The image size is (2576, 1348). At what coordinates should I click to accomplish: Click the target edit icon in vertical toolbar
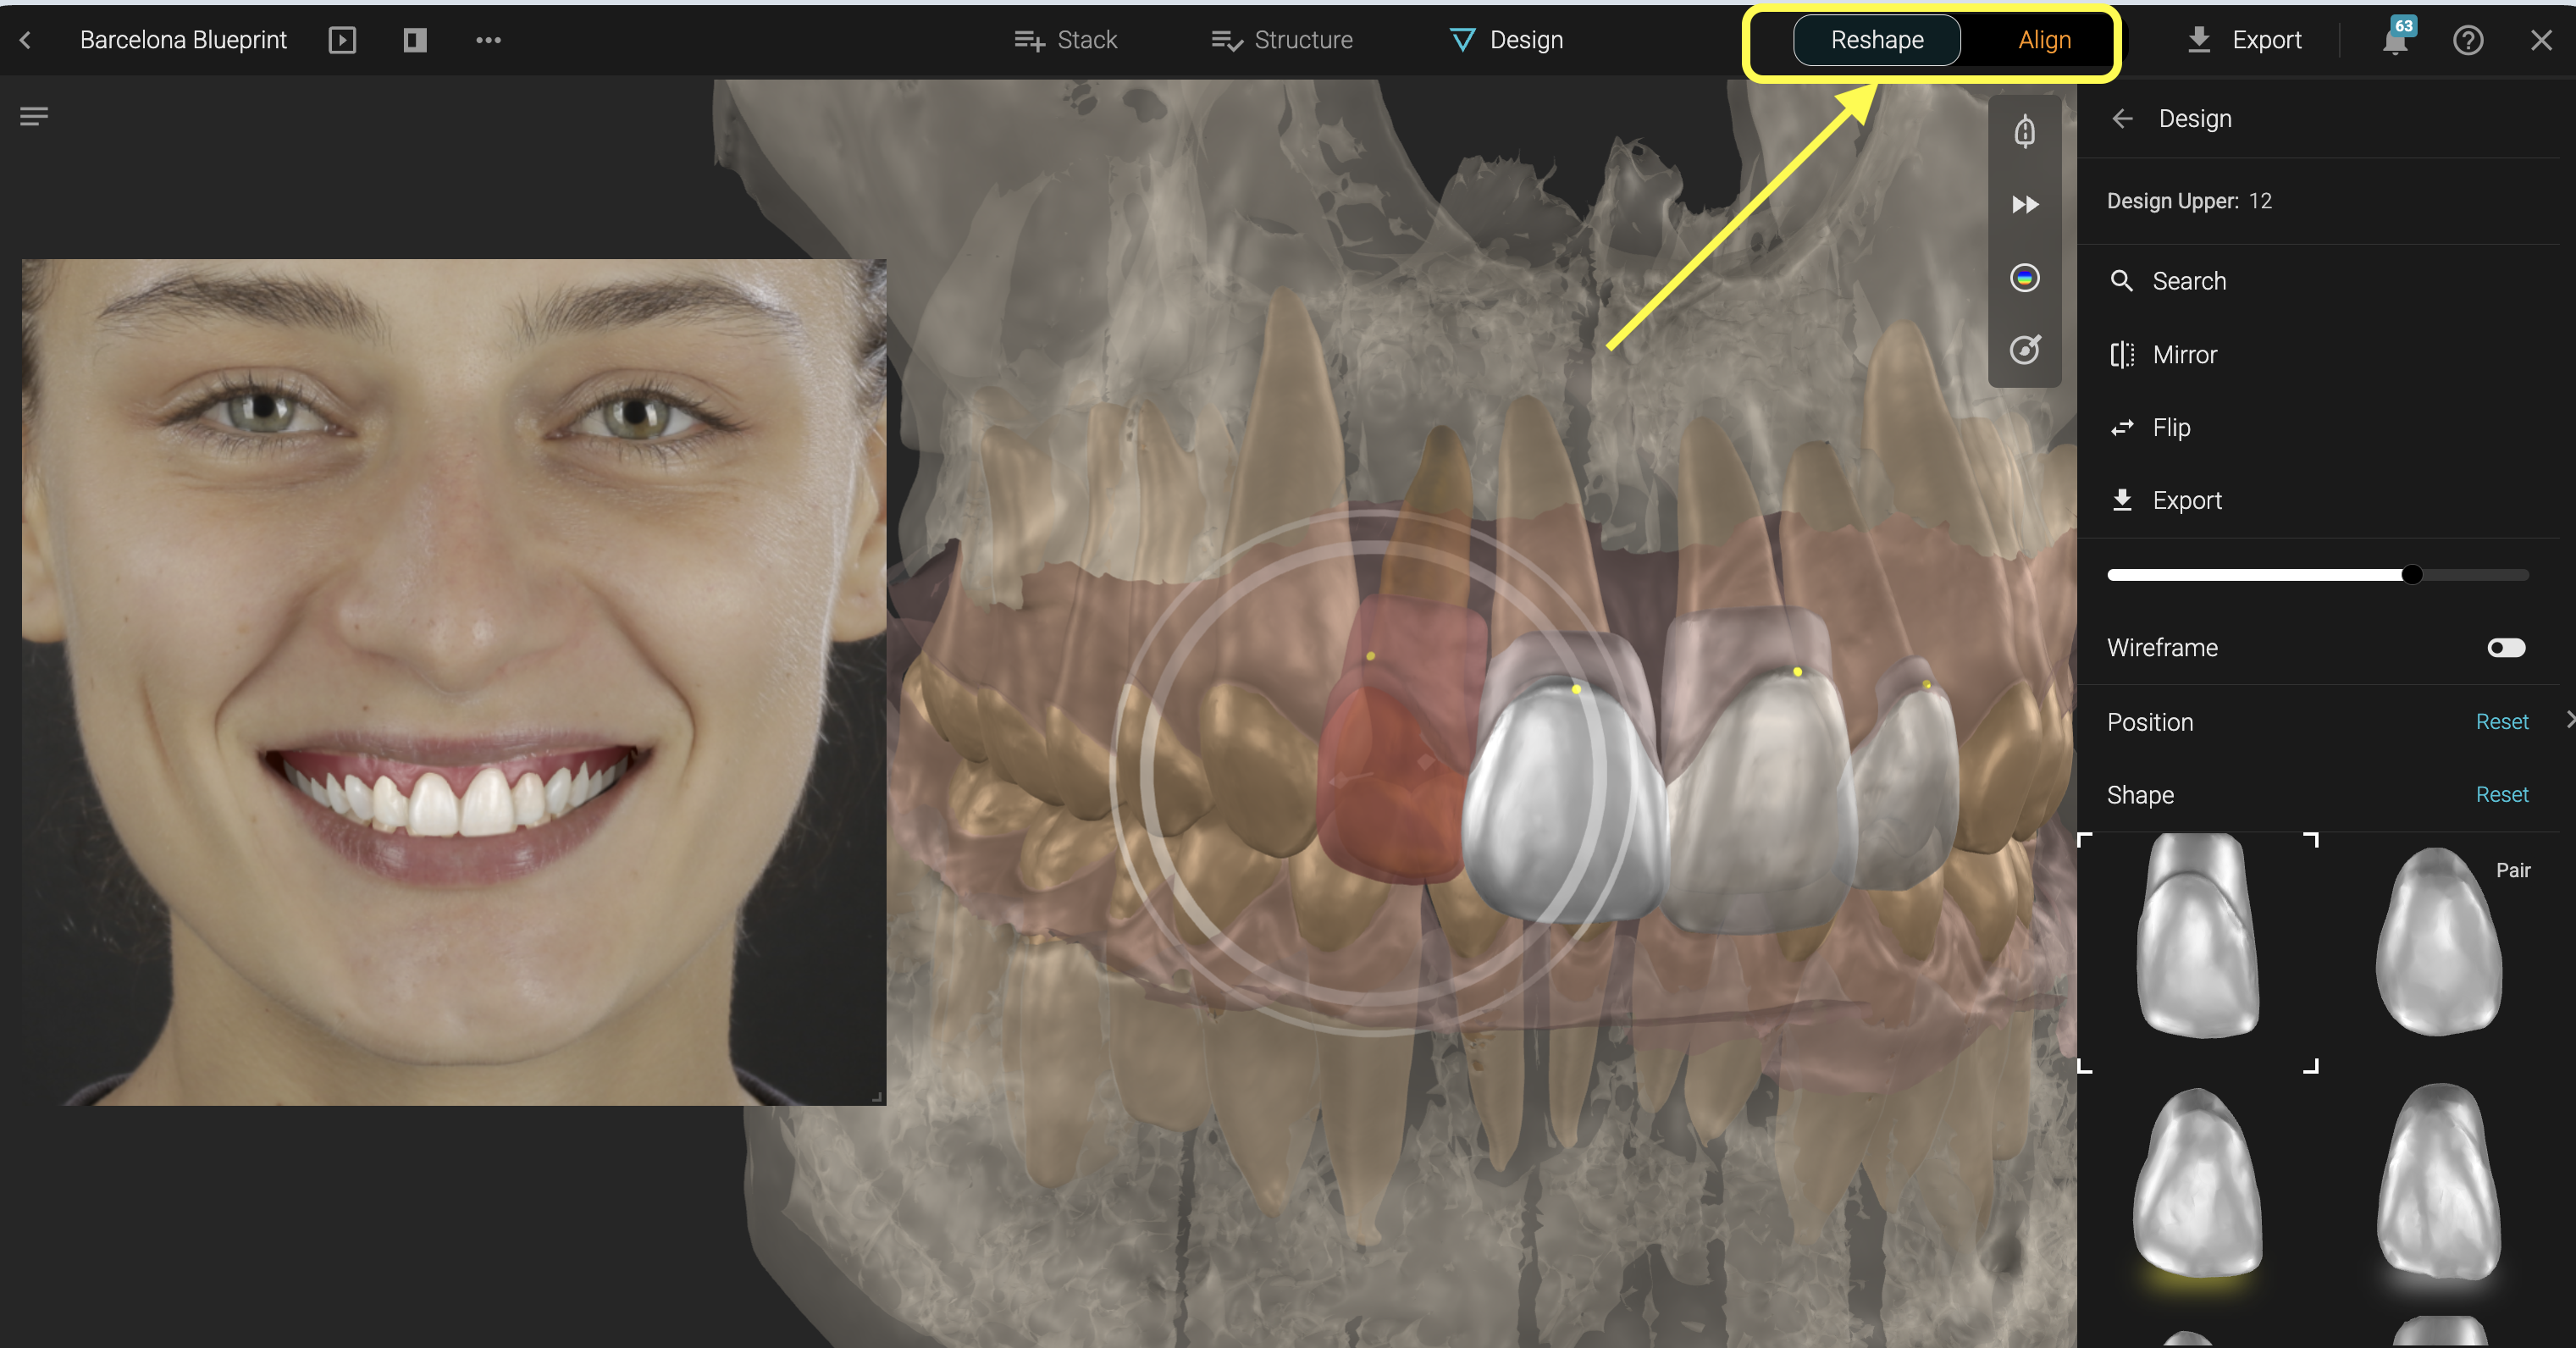point(2024,350)
